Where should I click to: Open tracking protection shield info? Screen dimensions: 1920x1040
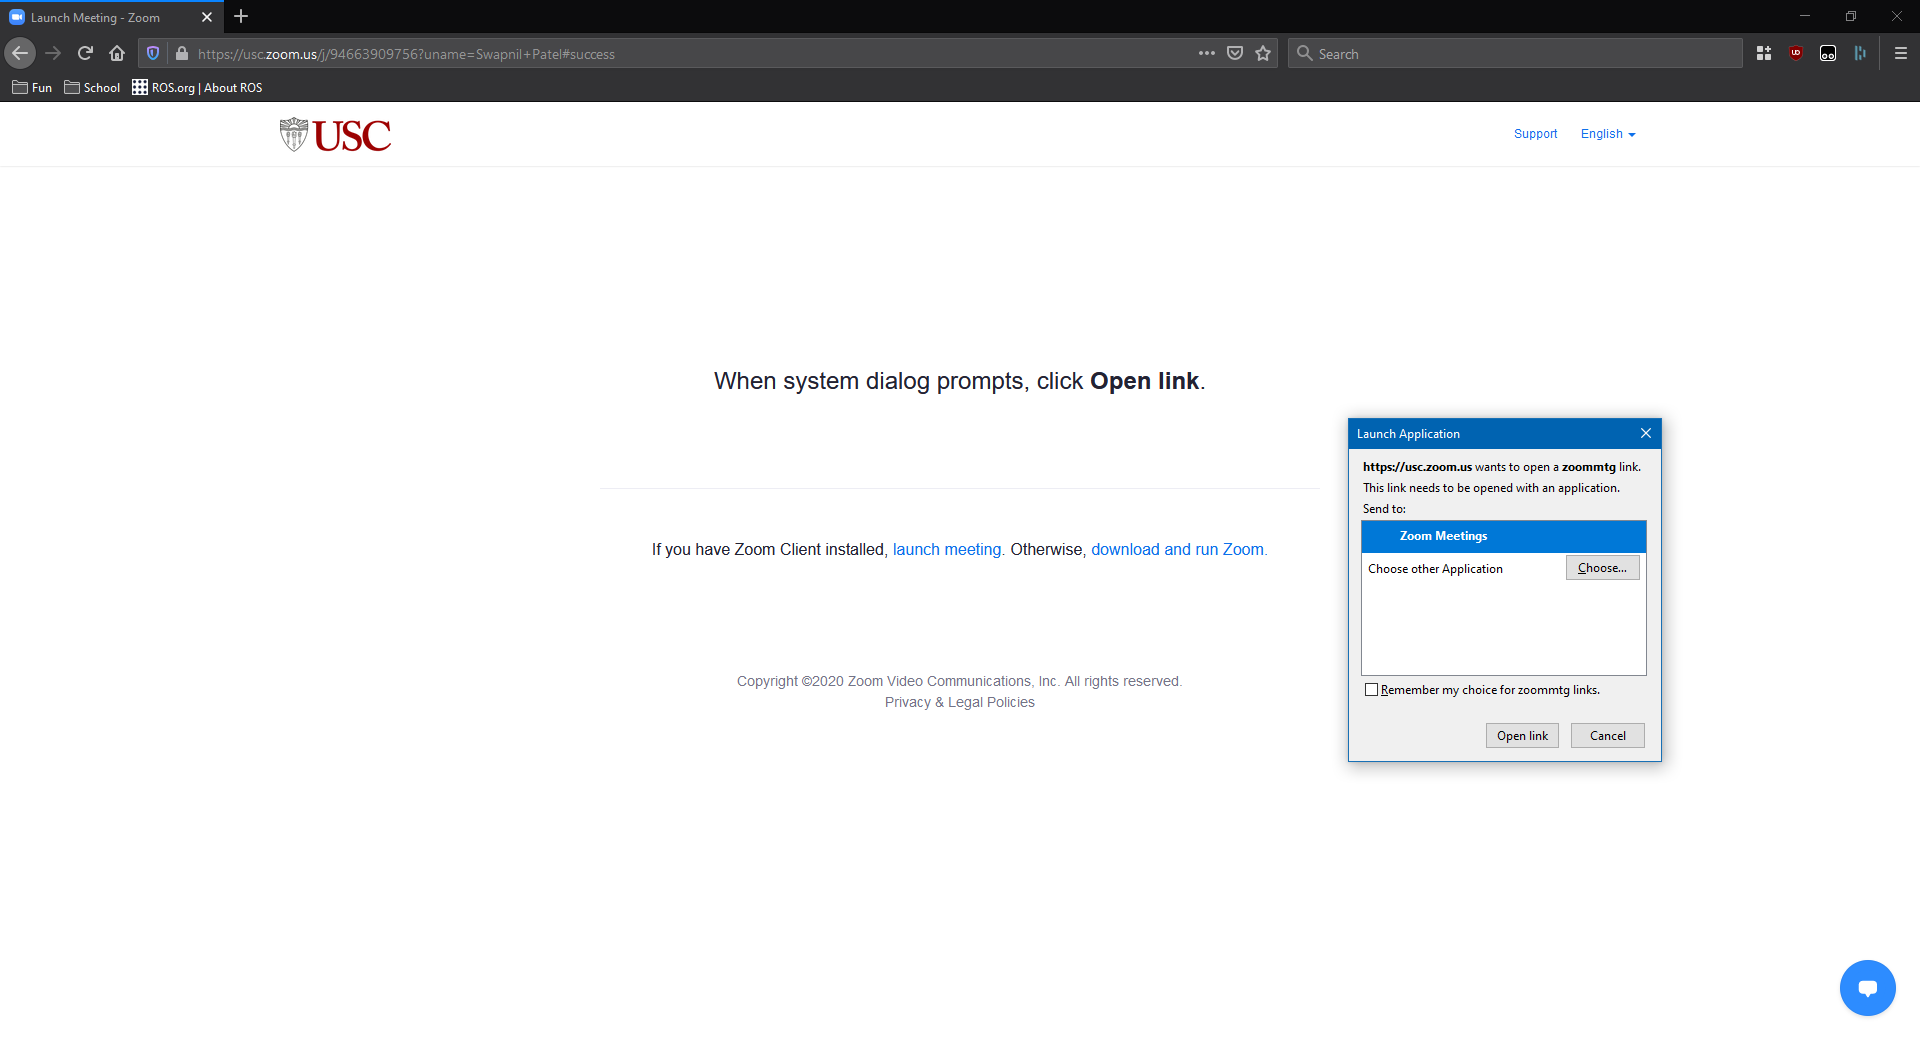coord(153,53)
